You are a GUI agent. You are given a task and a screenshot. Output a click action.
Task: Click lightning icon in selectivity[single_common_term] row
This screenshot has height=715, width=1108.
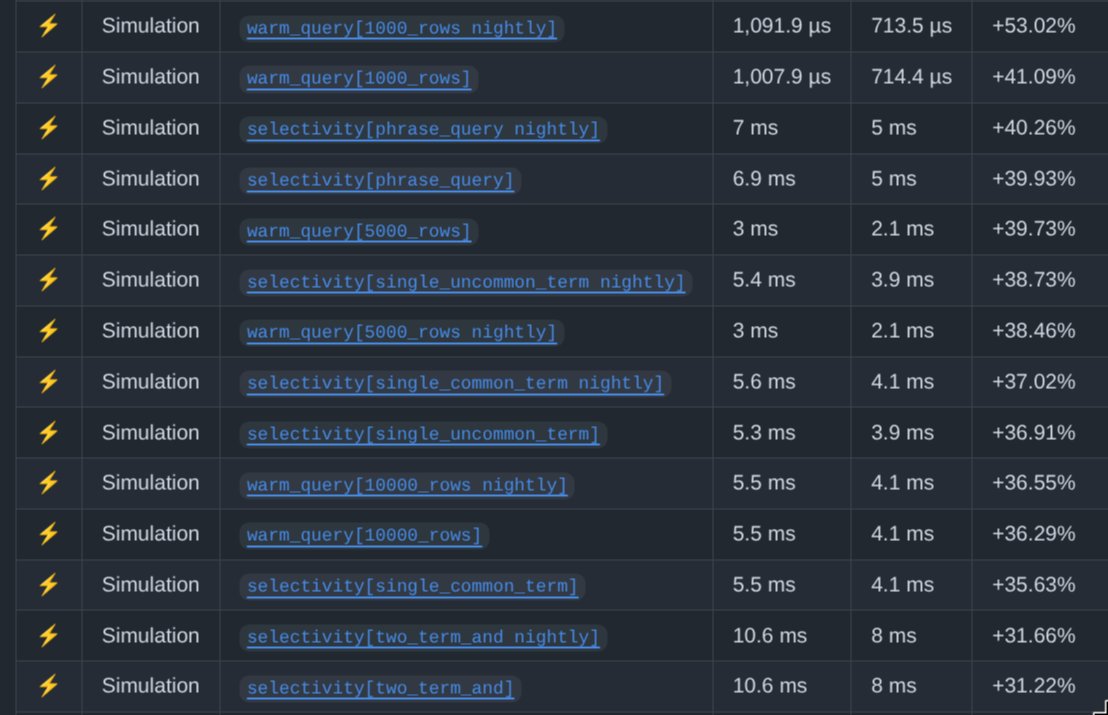pos(49,585)
